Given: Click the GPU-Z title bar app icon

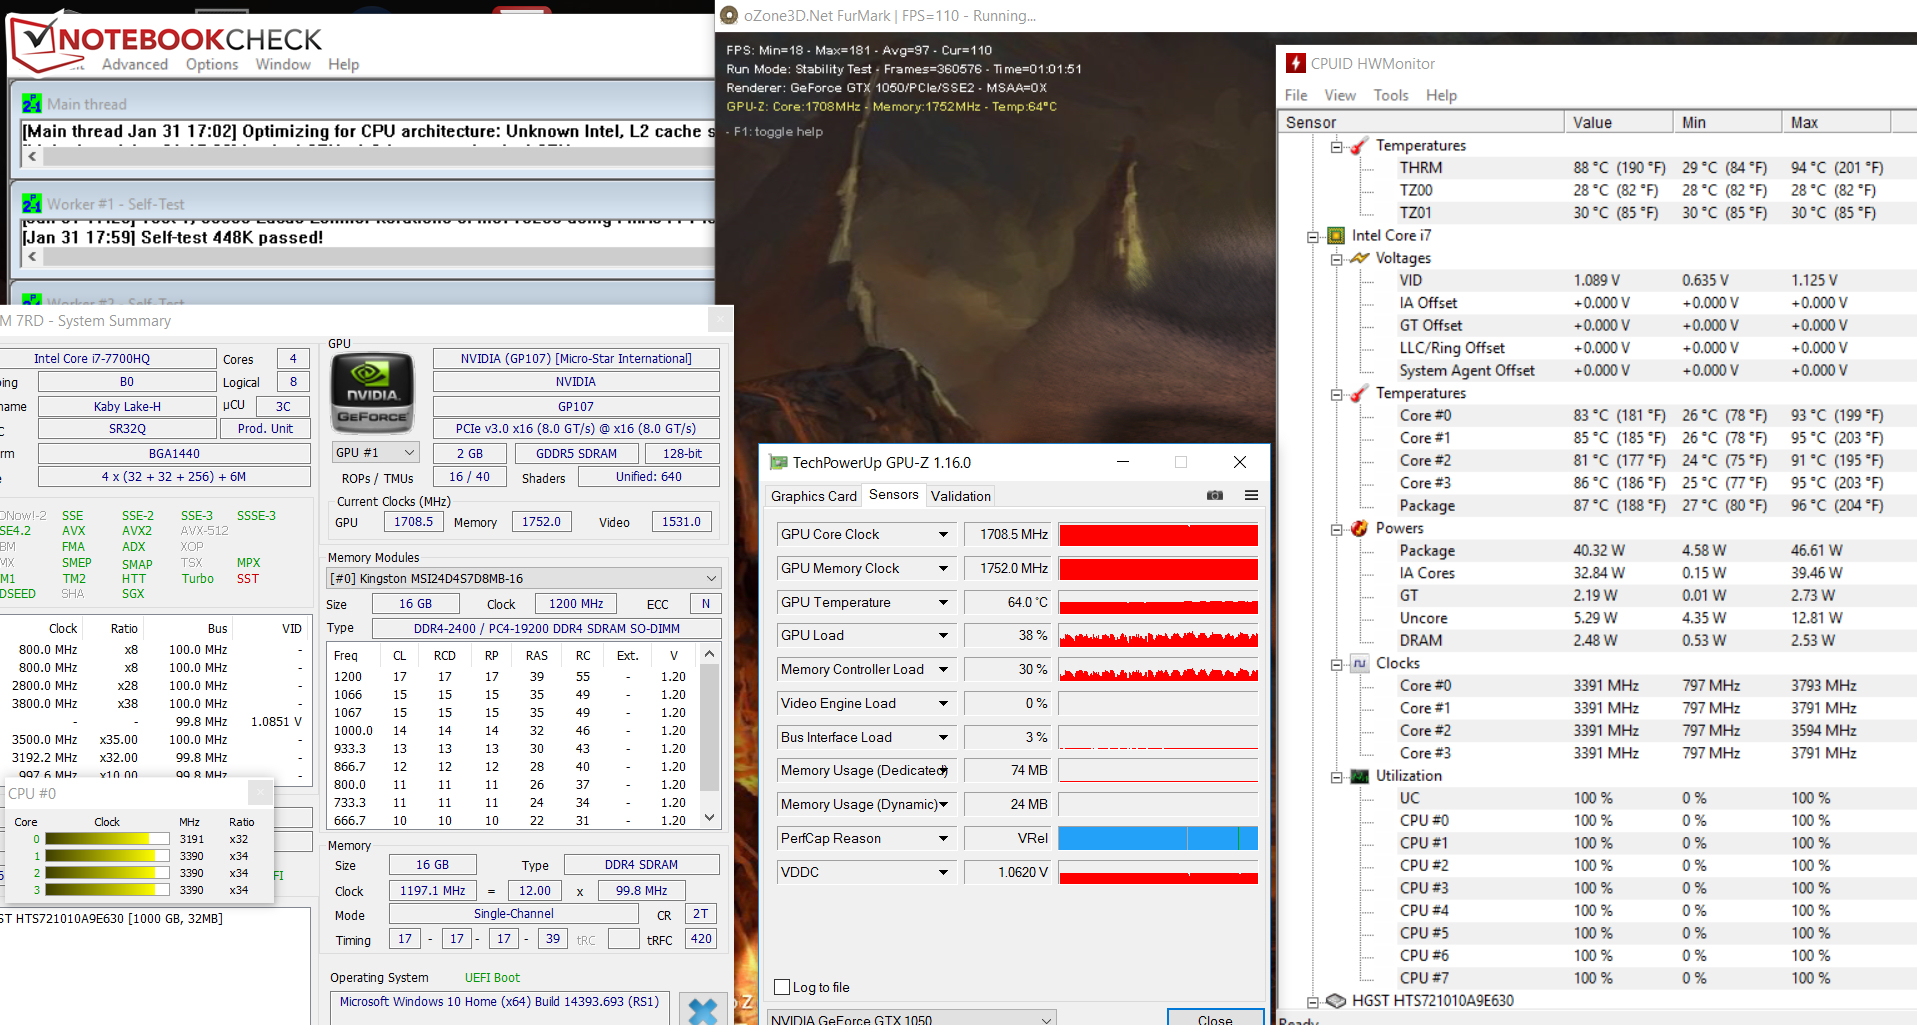Looking at the screenshot, I should (778, 462).
